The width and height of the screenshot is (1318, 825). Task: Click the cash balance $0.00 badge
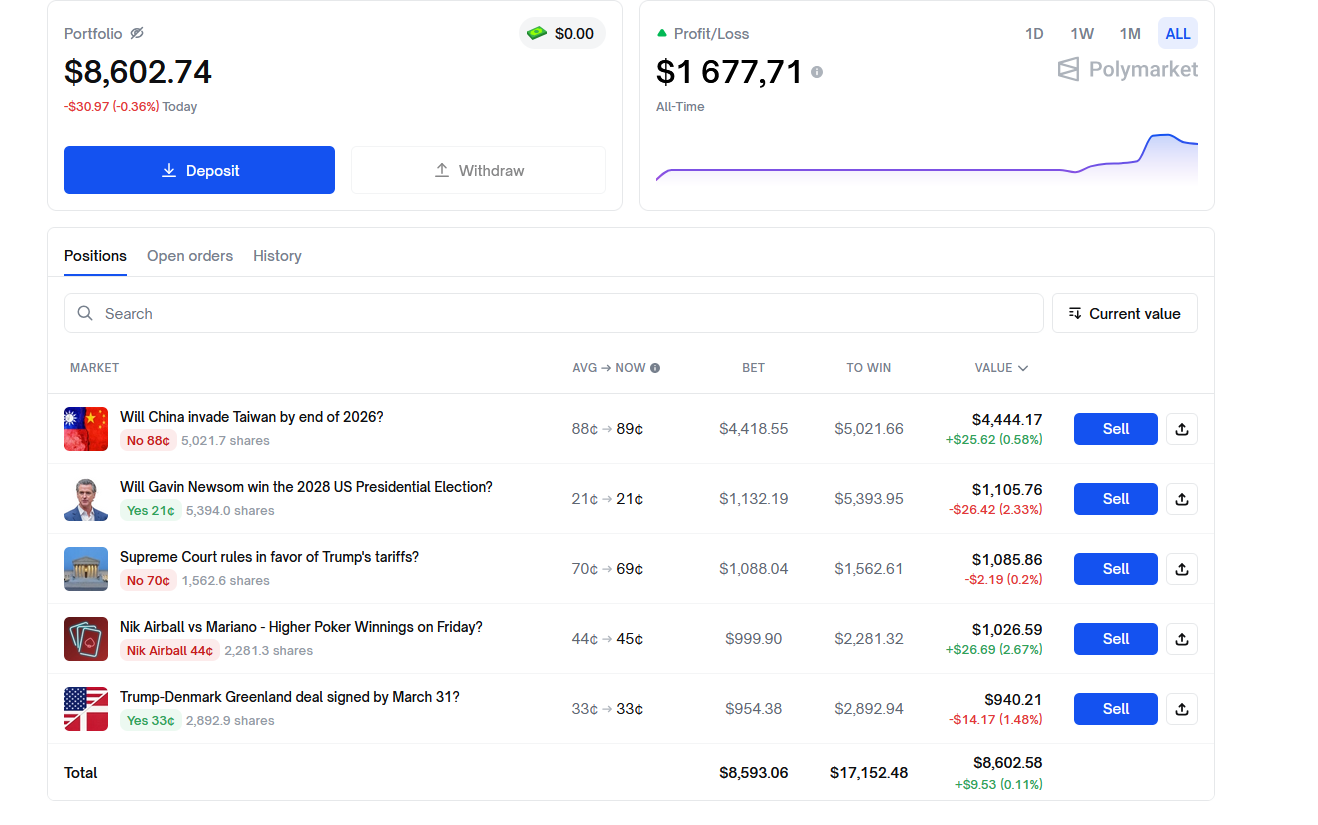pos(562,33)
